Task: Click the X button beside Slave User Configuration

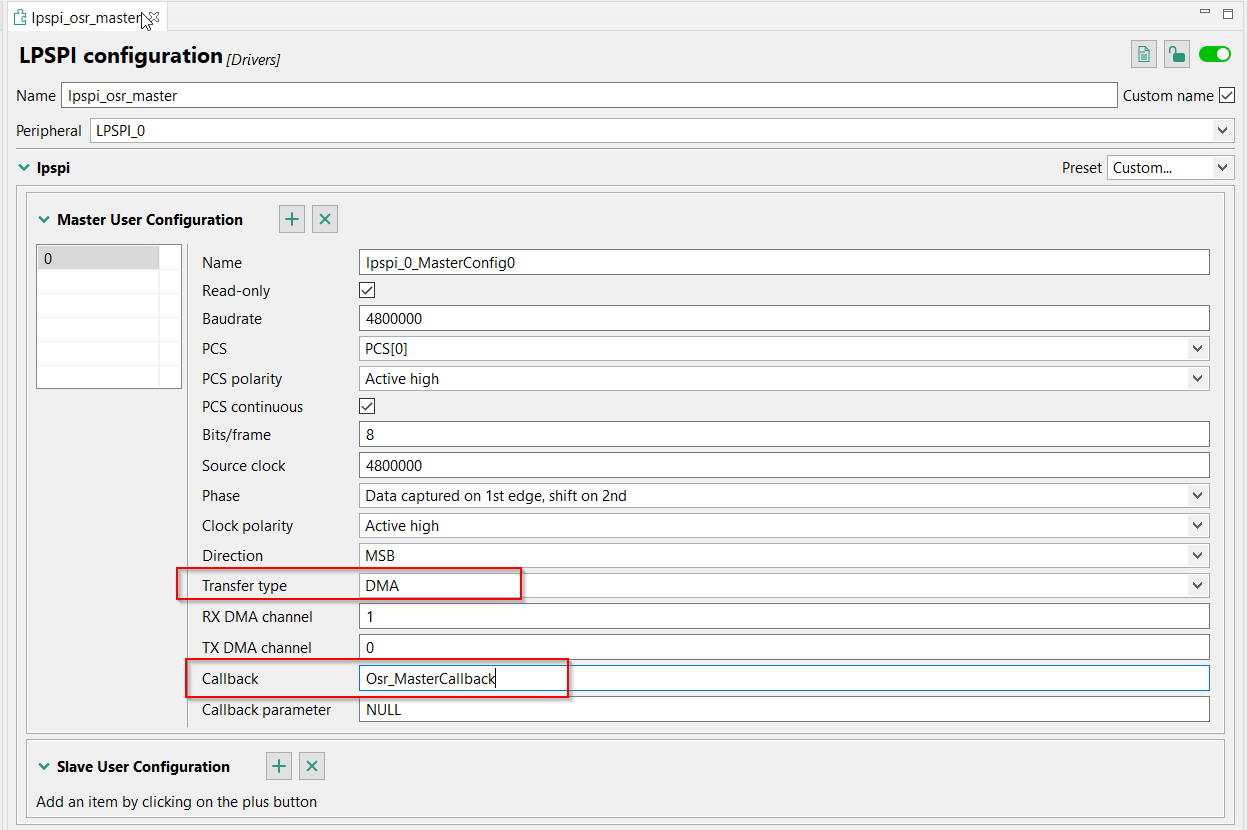Action: click(x=312, y=766)
